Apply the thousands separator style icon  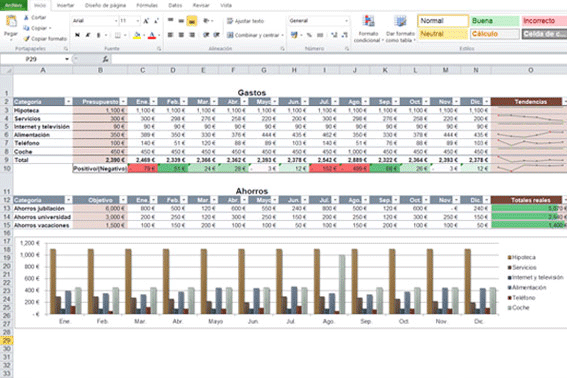(x=320, y=35)
